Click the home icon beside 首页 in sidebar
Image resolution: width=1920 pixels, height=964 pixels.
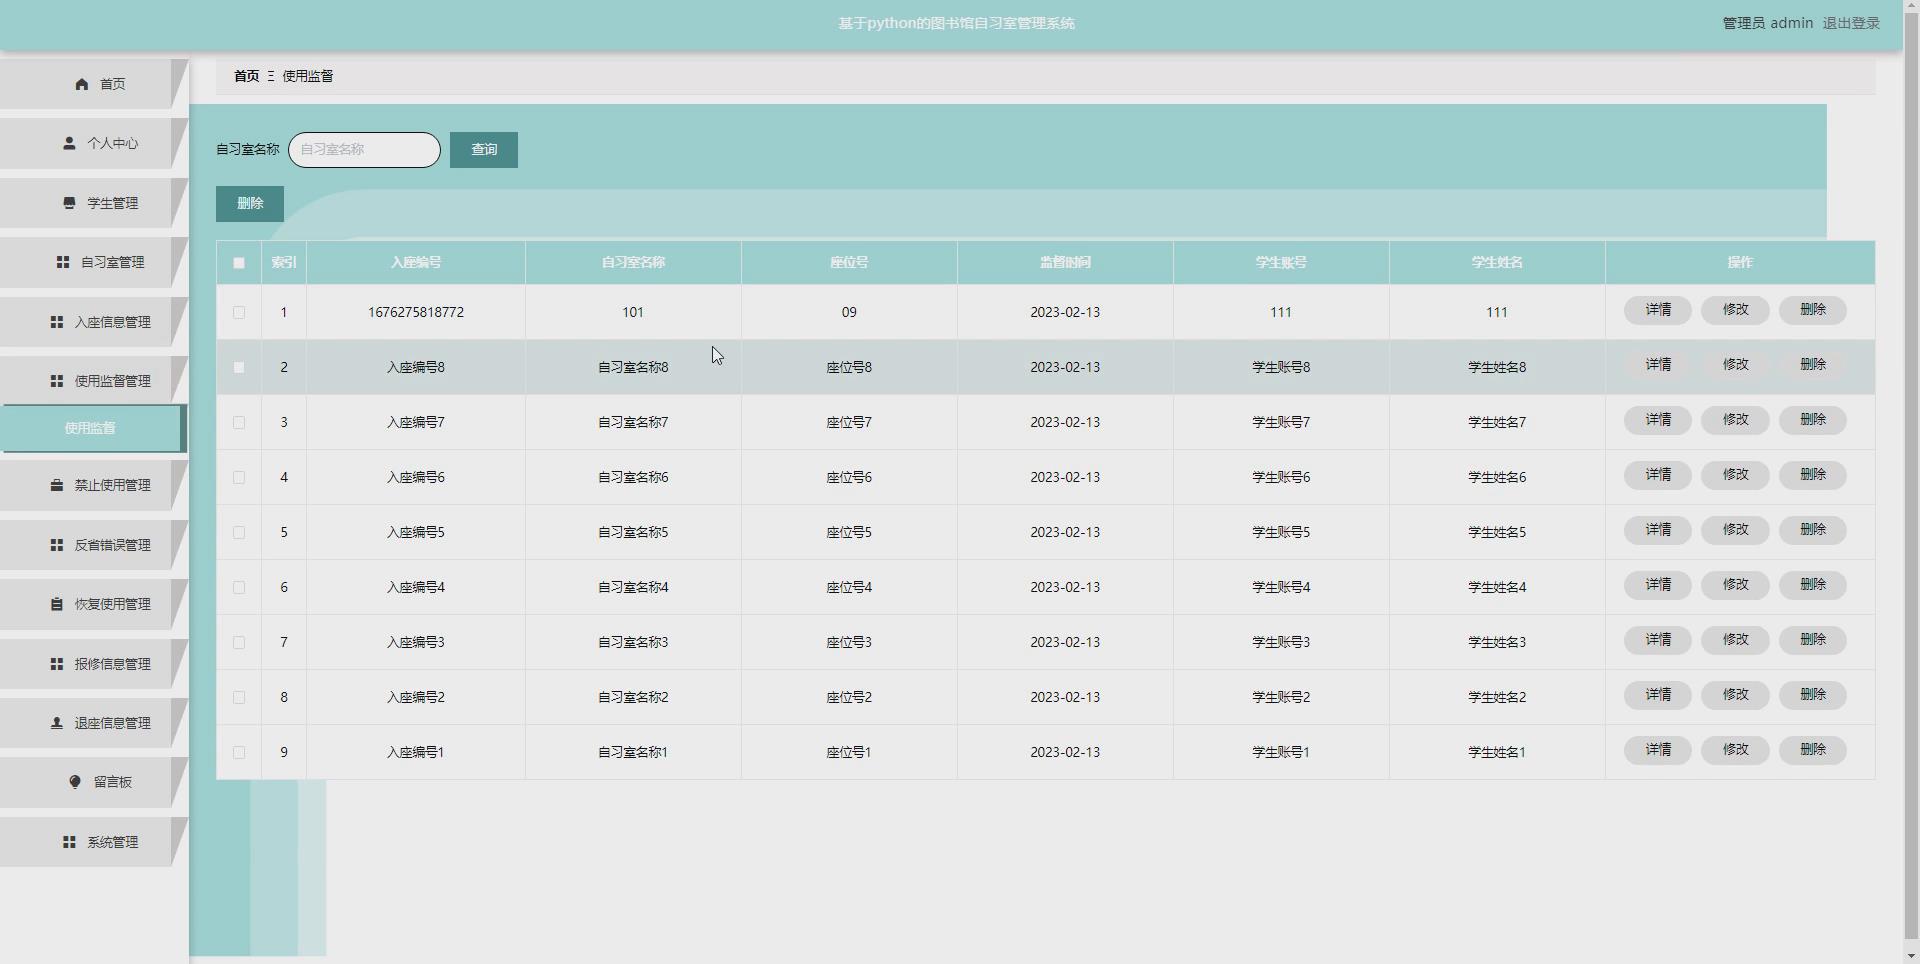pyautogui.click(x=82, y=84)
